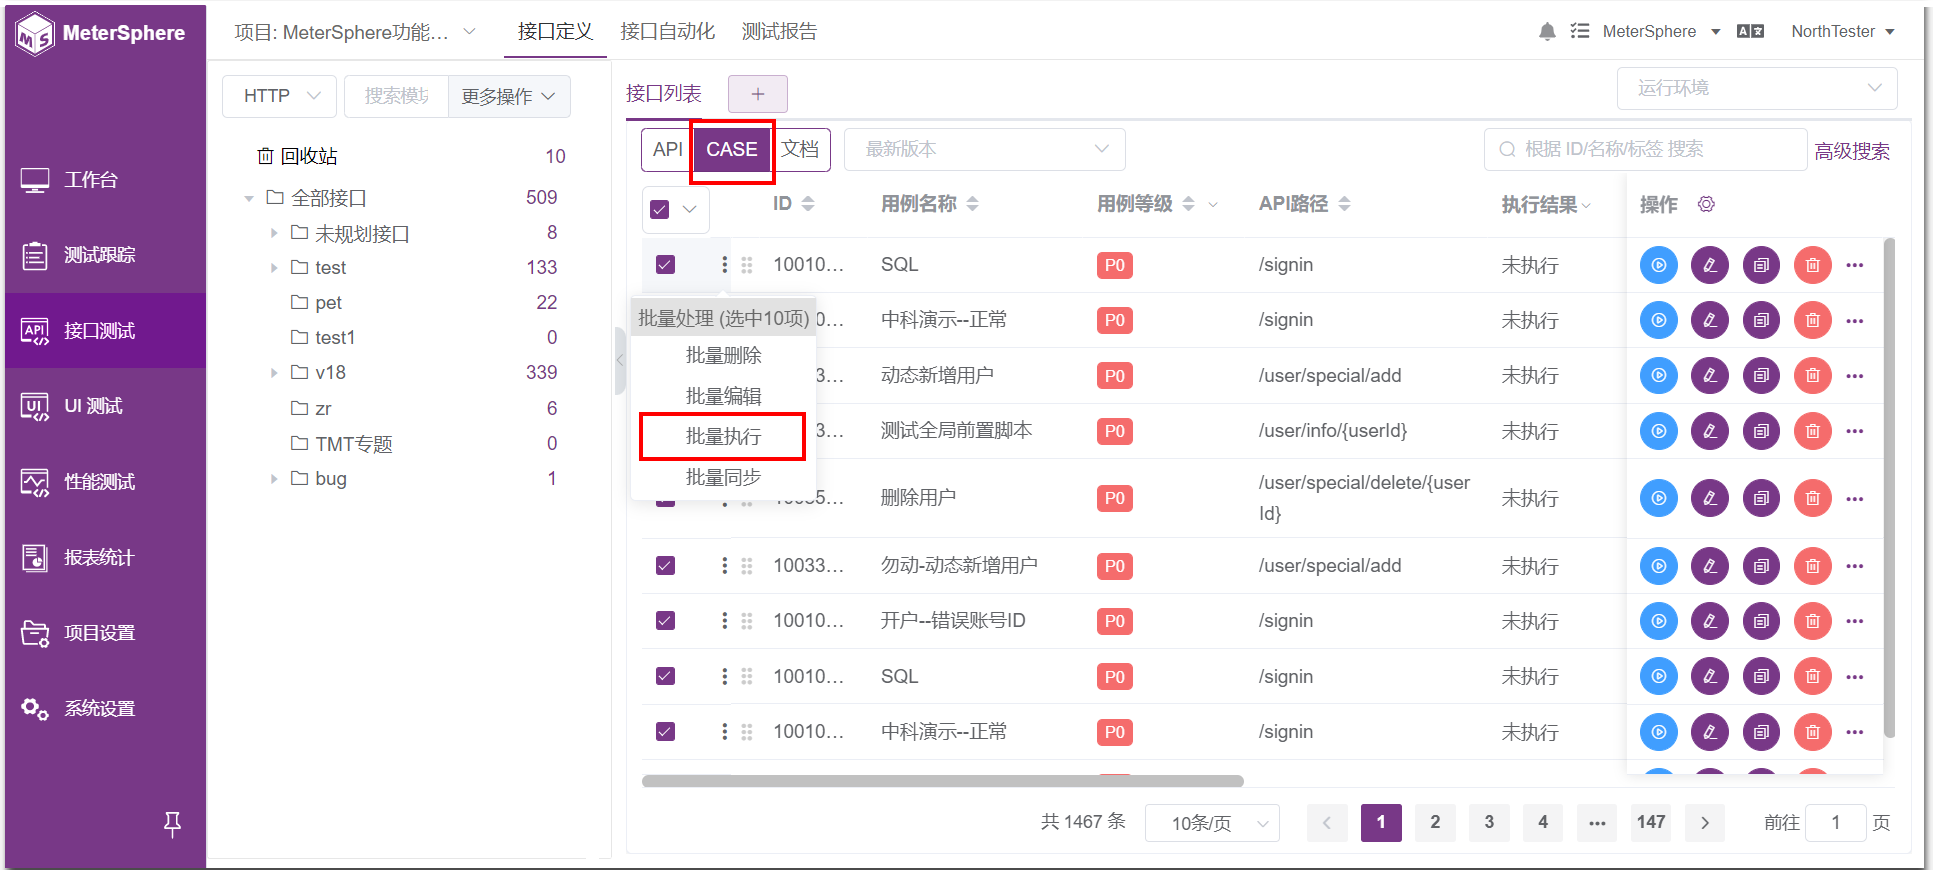Click the horizontal table scrollbar
Image resolution: width=1933 pixels, height=877 pixels.
coord(943,781)
